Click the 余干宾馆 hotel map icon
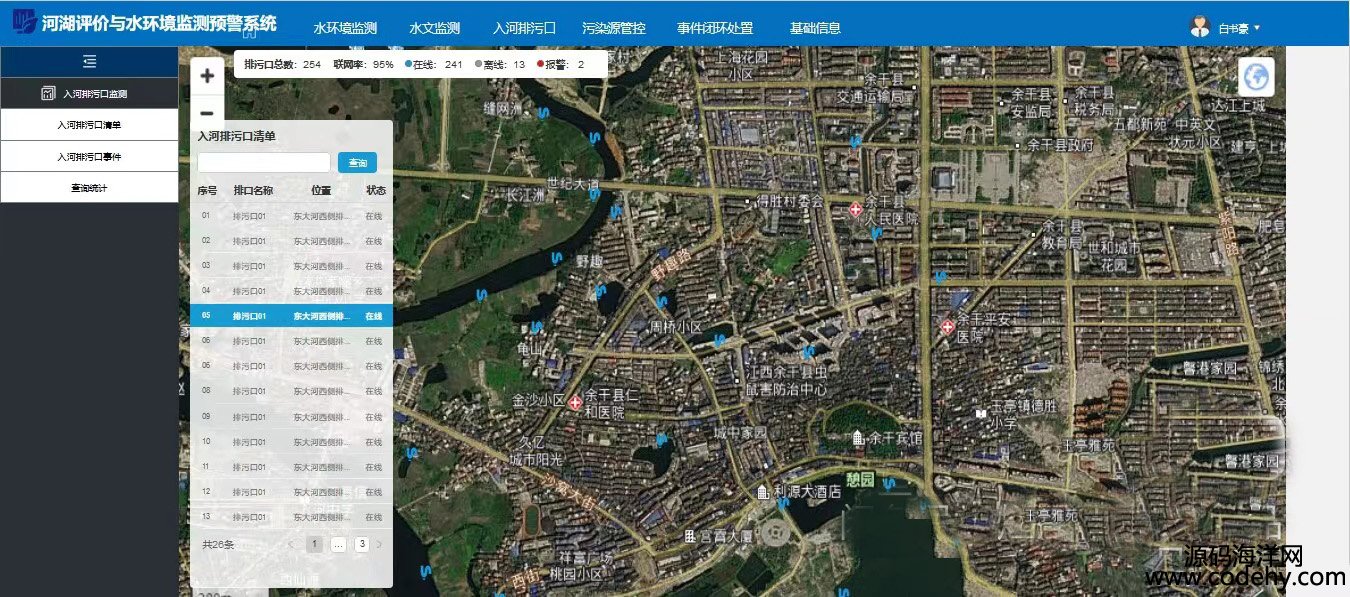Image resolution: width=1350 pixels, height=597 pixels. click(857, 438)
